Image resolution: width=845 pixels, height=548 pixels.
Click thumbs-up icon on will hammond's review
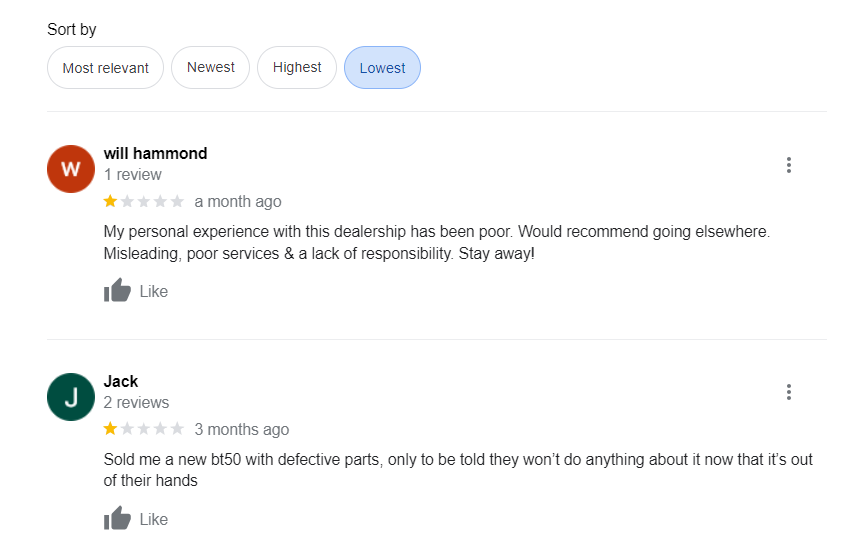click(118, 291)
